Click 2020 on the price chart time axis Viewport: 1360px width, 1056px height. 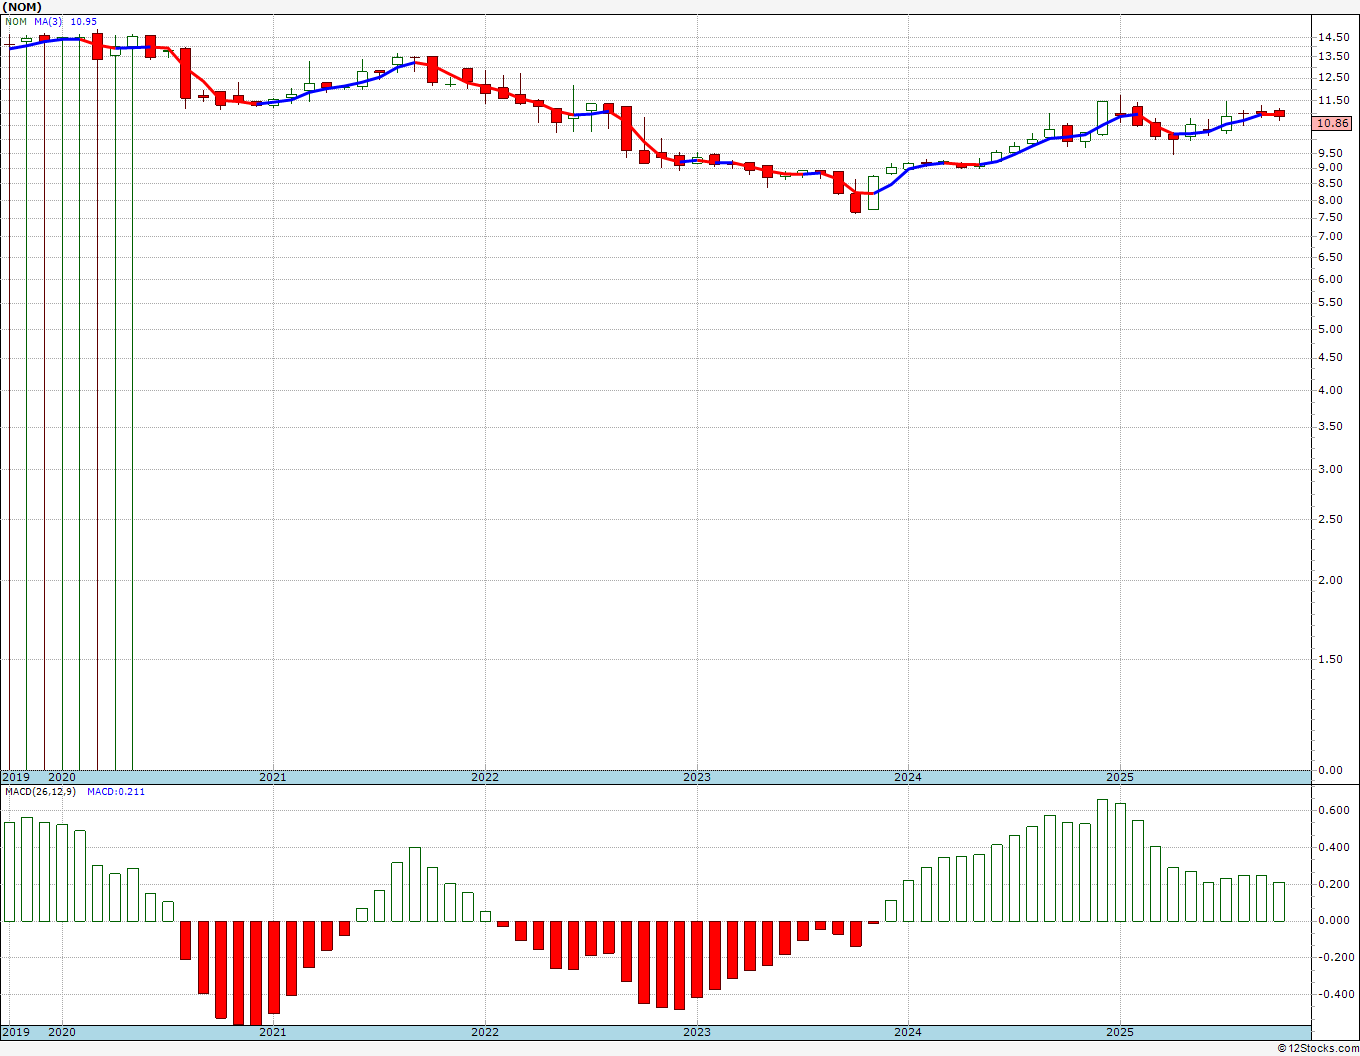coord(62,777)
